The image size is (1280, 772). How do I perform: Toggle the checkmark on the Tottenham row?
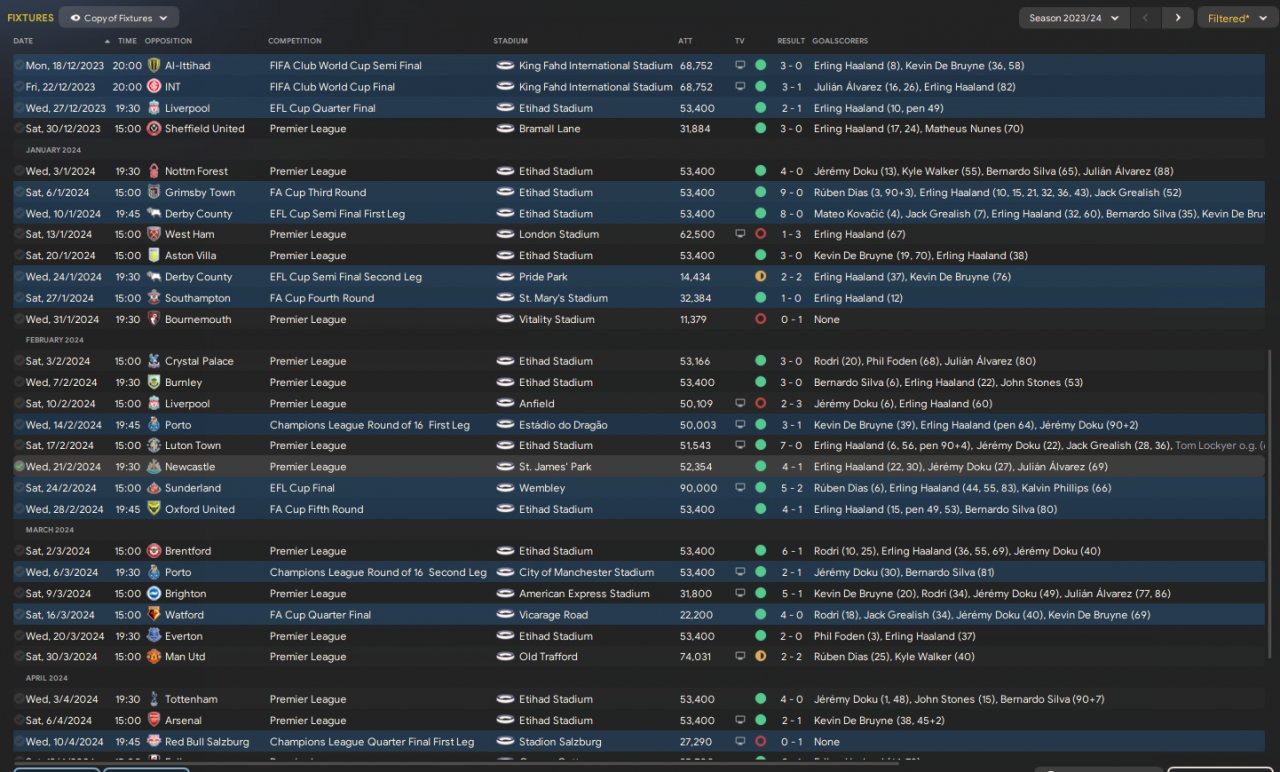(19, 700)
